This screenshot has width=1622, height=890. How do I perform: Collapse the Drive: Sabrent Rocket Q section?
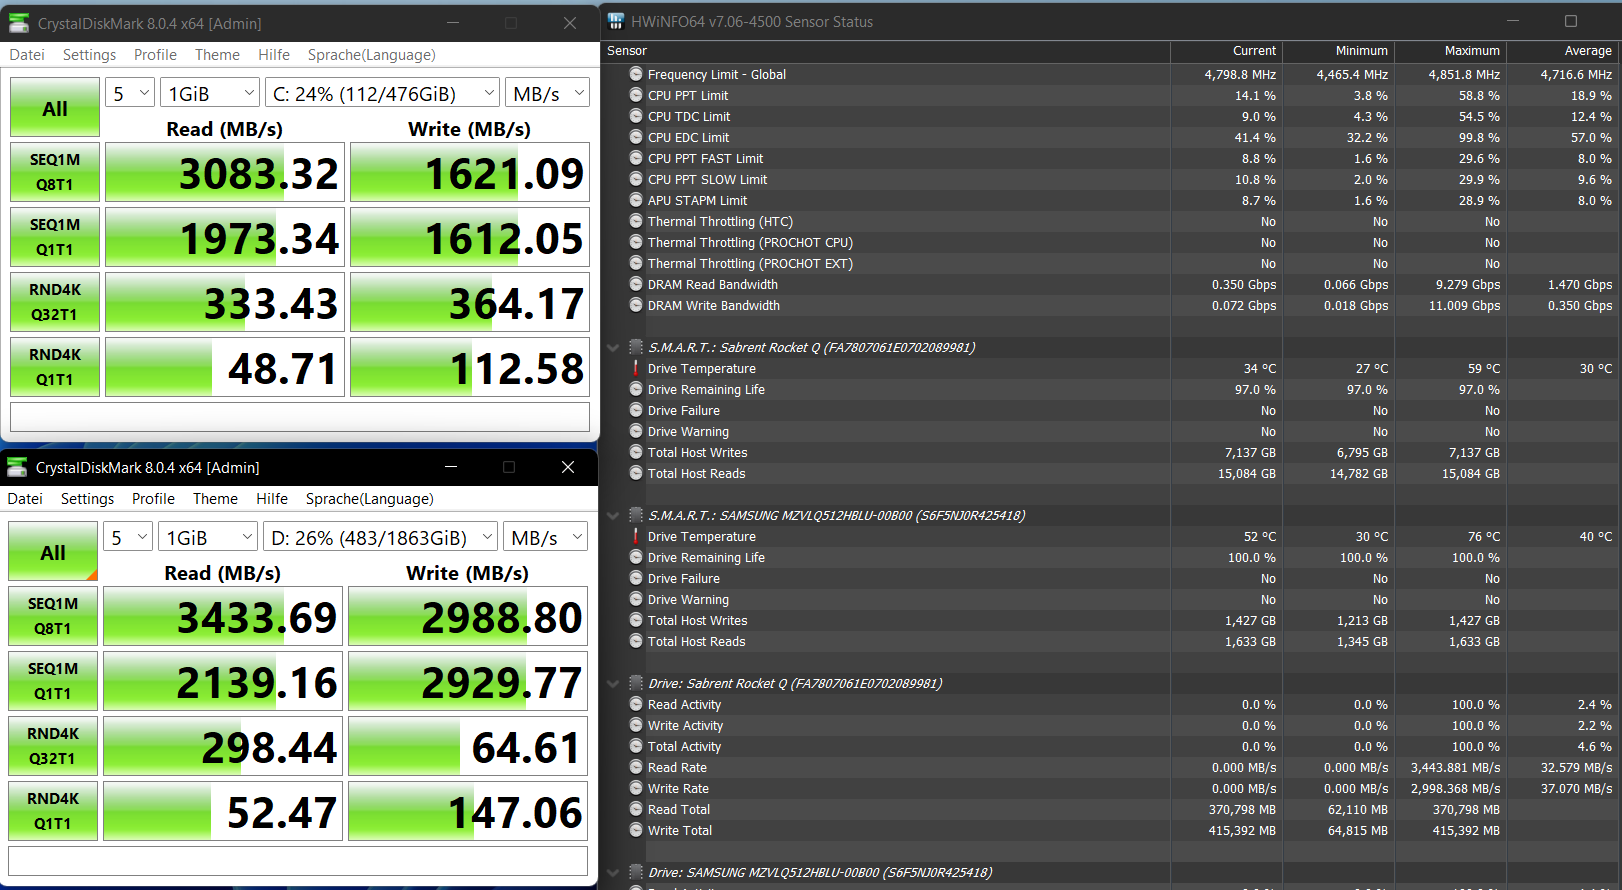(613, 683)
